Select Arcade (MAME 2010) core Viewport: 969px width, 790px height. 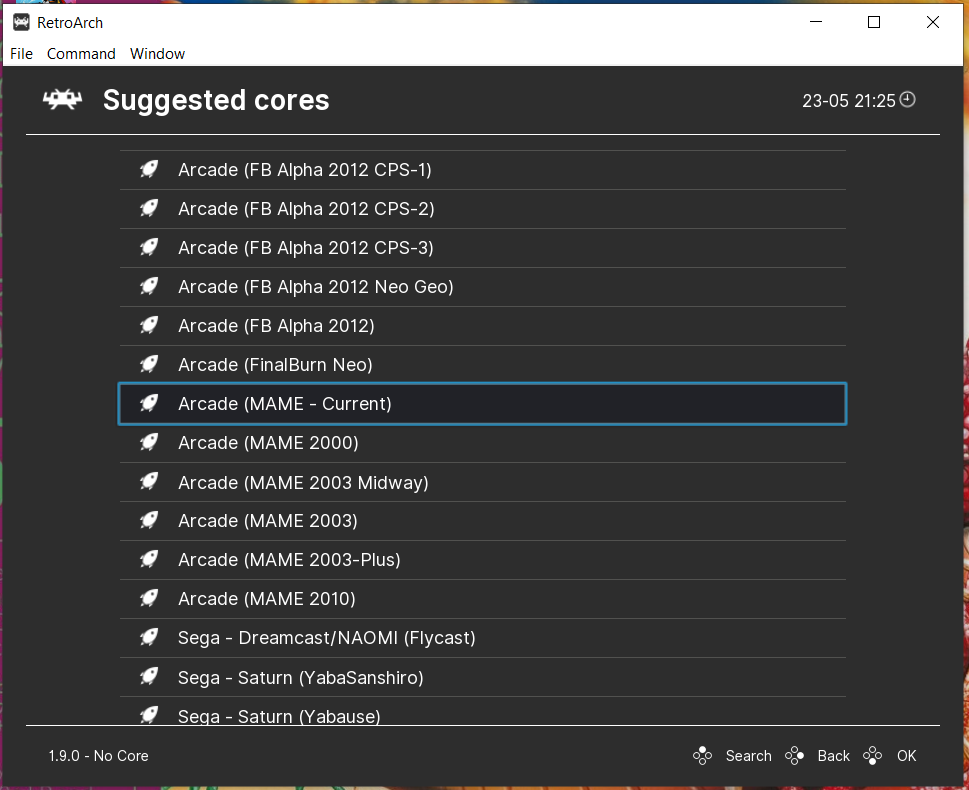click(483, 599)
